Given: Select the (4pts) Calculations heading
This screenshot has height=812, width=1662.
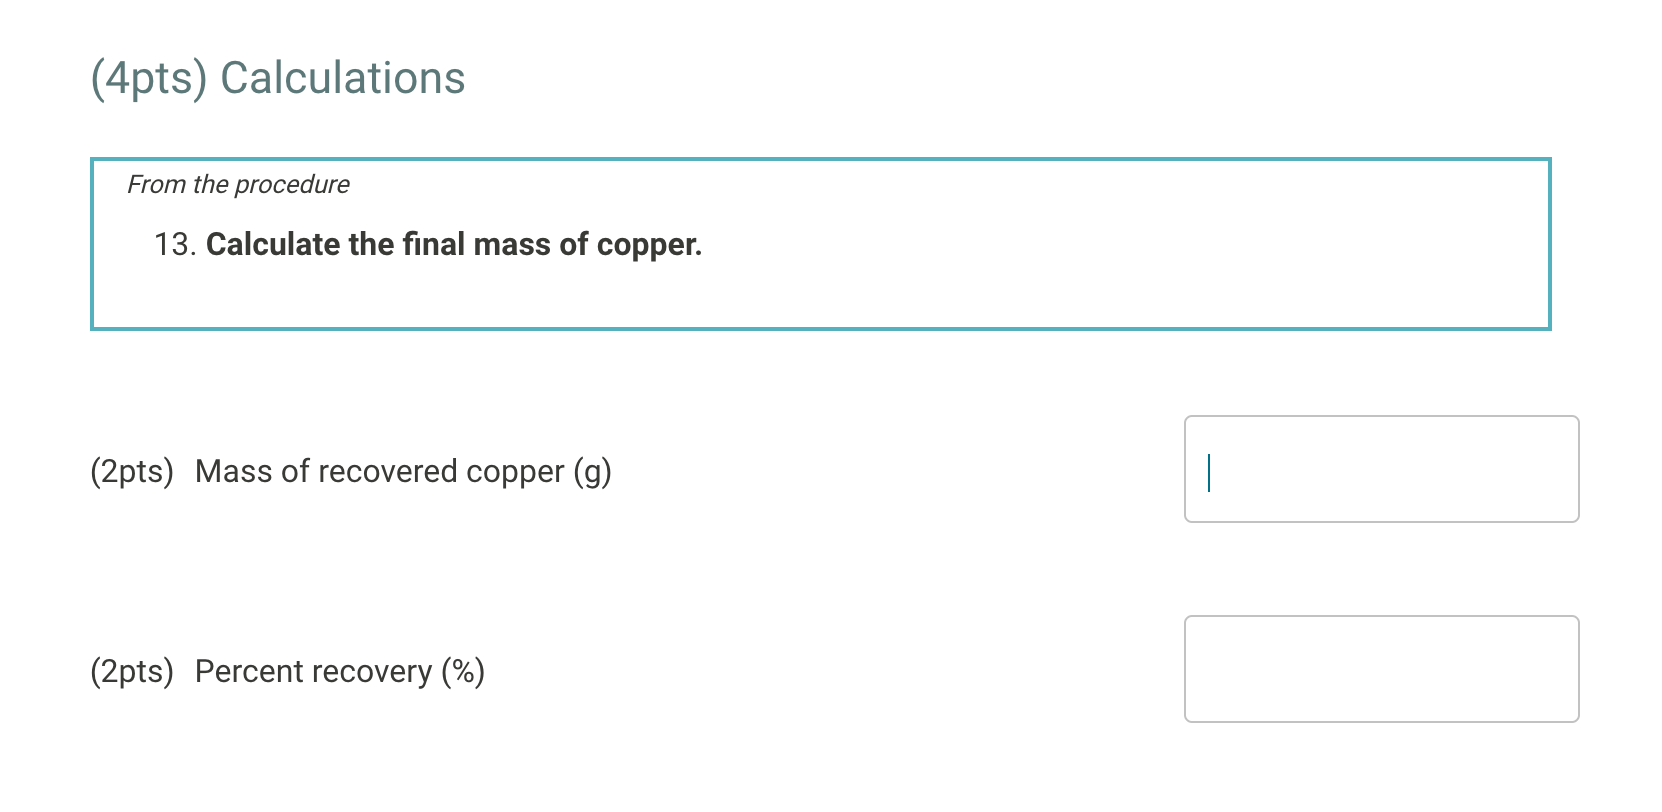Looking at the screenshot, I should (277, 77).
